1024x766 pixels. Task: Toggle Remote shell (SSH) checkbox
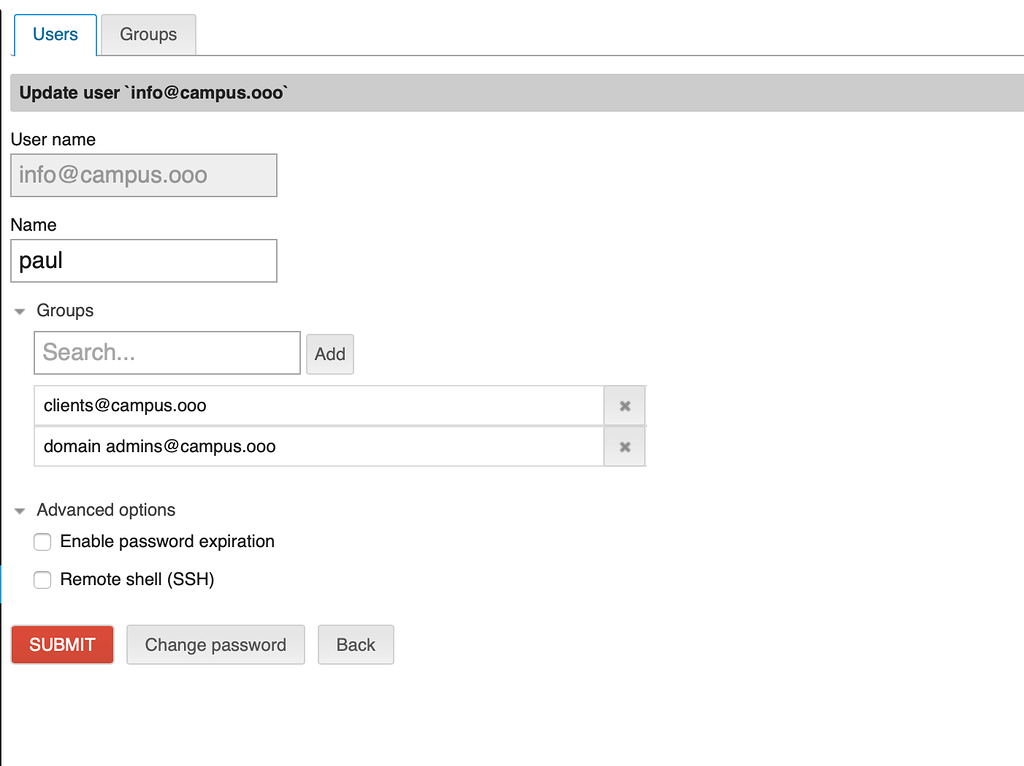coord(42,580)
